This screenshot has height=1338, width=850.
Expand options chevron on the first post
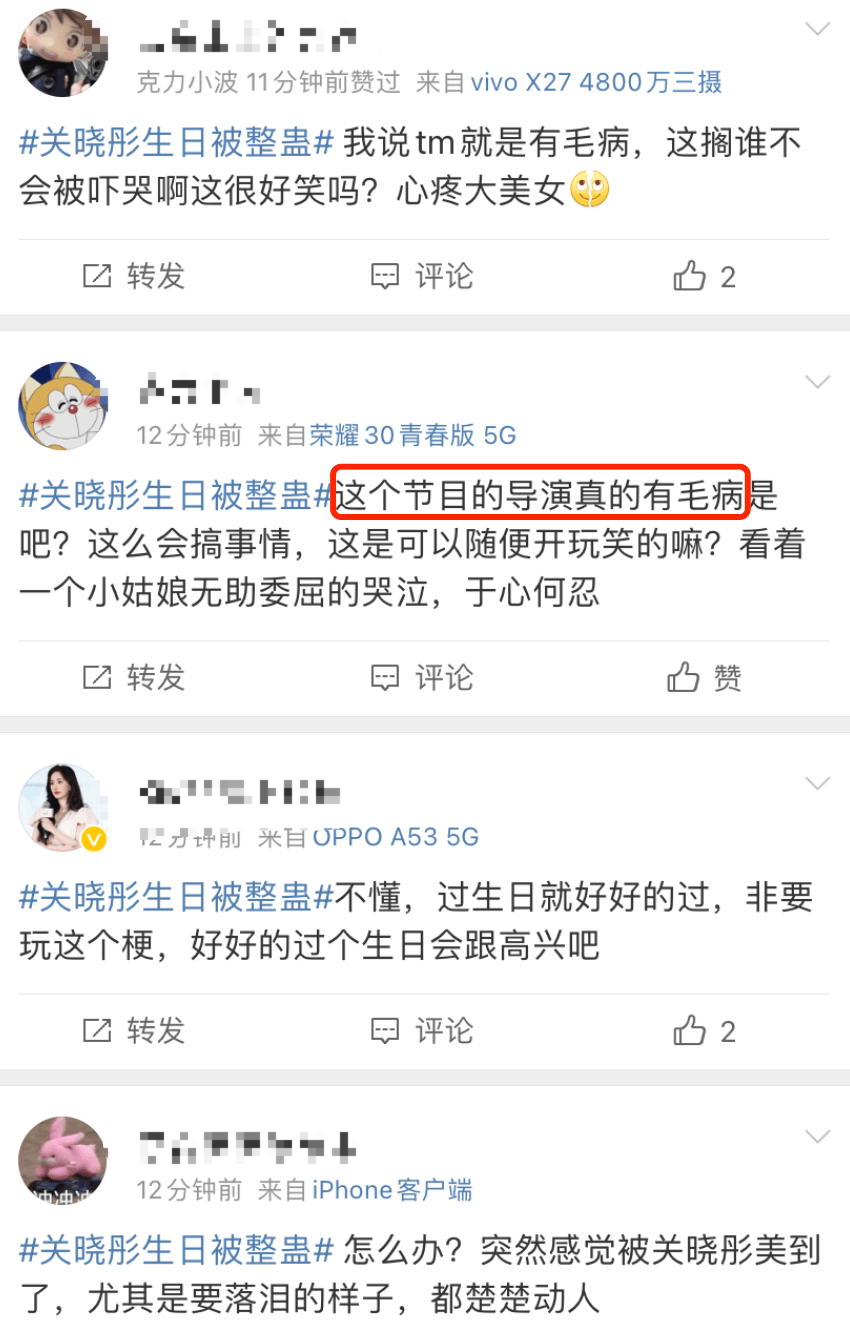[818, 29]
